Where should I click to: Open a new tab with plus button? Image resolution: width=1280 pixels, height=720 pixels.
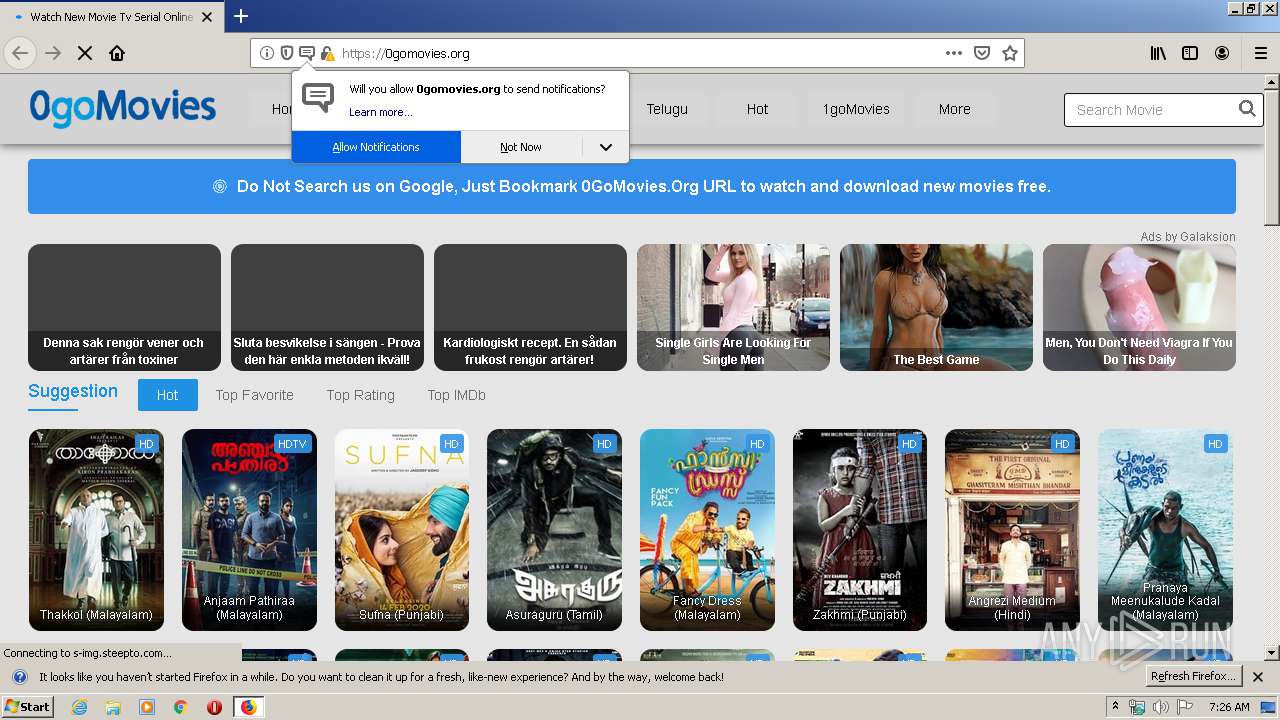pyautogui.click(x=241, y=16)
